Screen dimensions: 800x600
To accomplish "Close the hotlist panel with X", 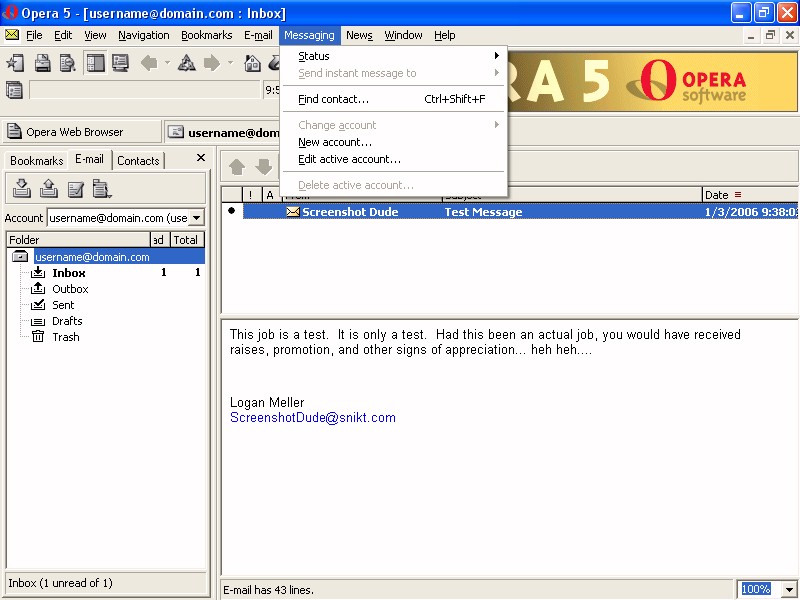I will point(201,158).
